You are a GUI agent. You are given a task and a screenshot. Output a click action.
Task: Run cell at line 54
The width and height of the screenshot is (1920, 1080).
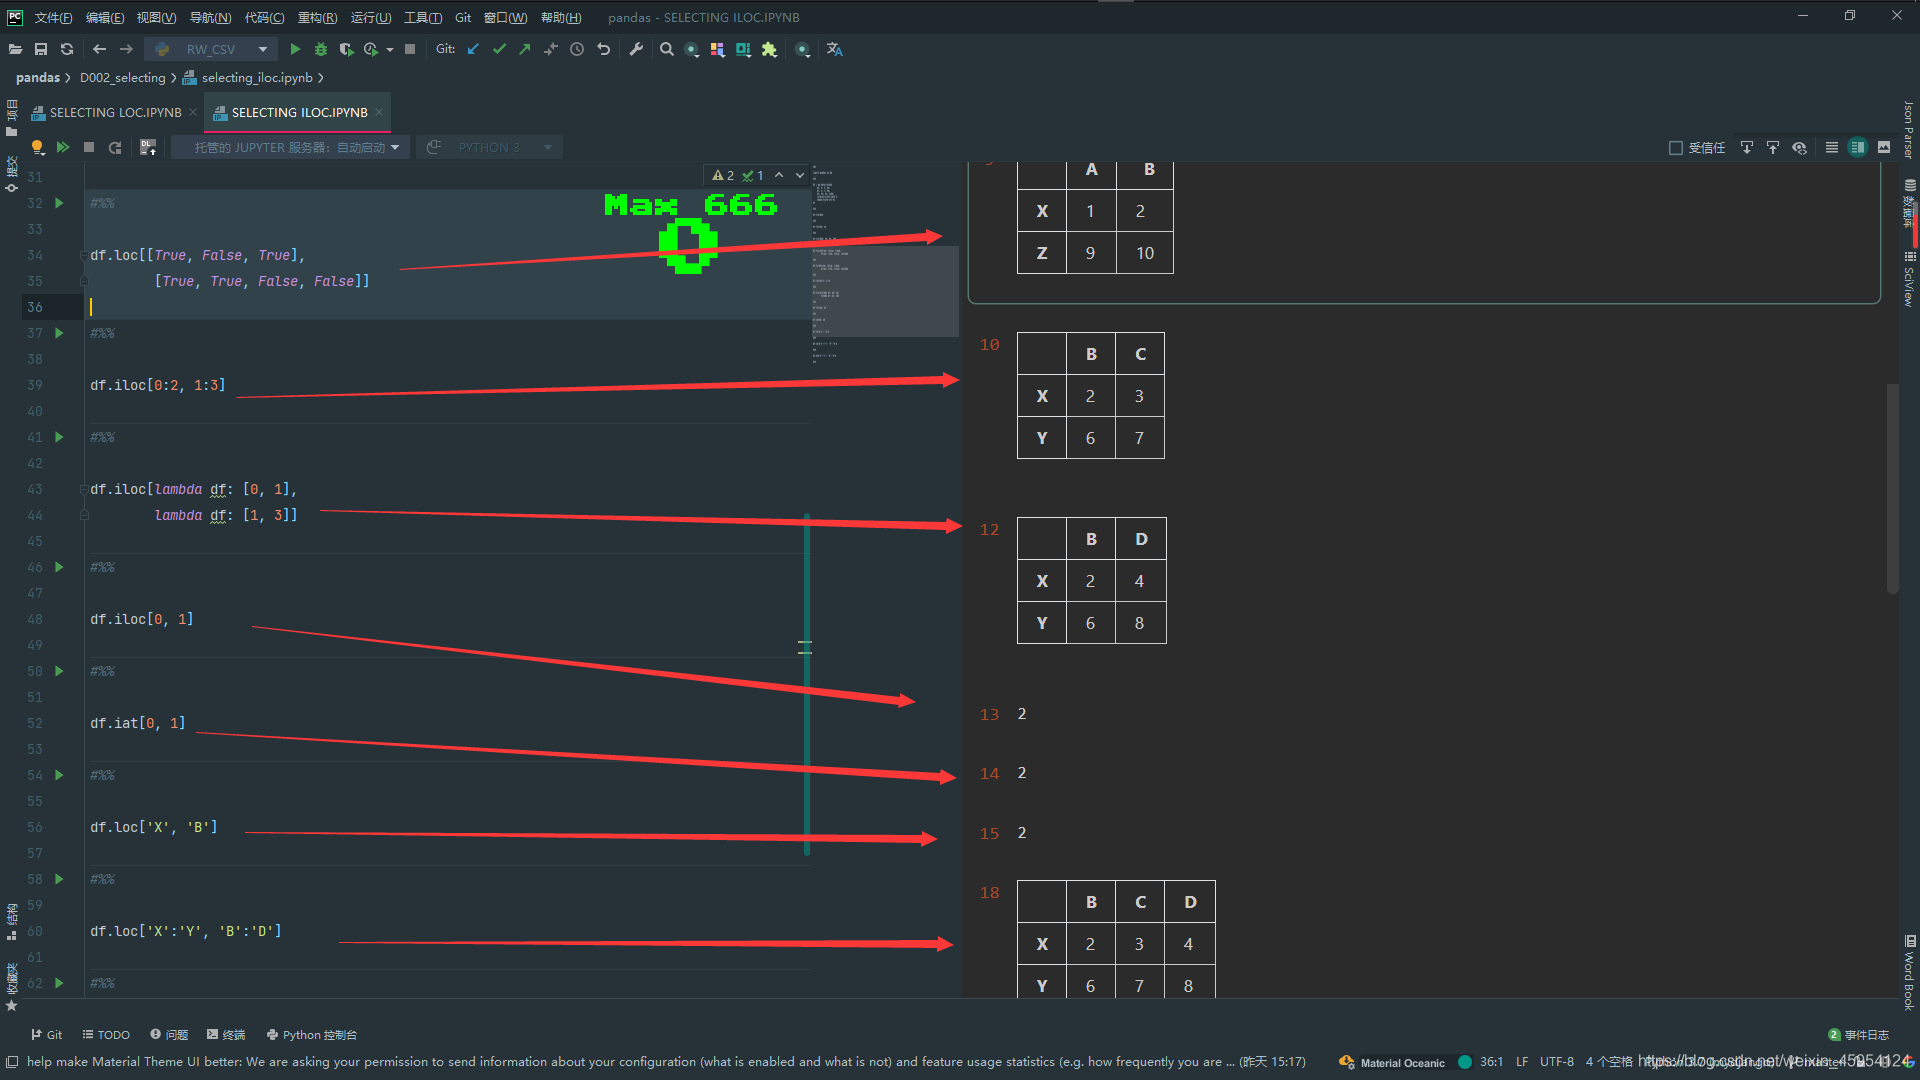tap(59, 775)
